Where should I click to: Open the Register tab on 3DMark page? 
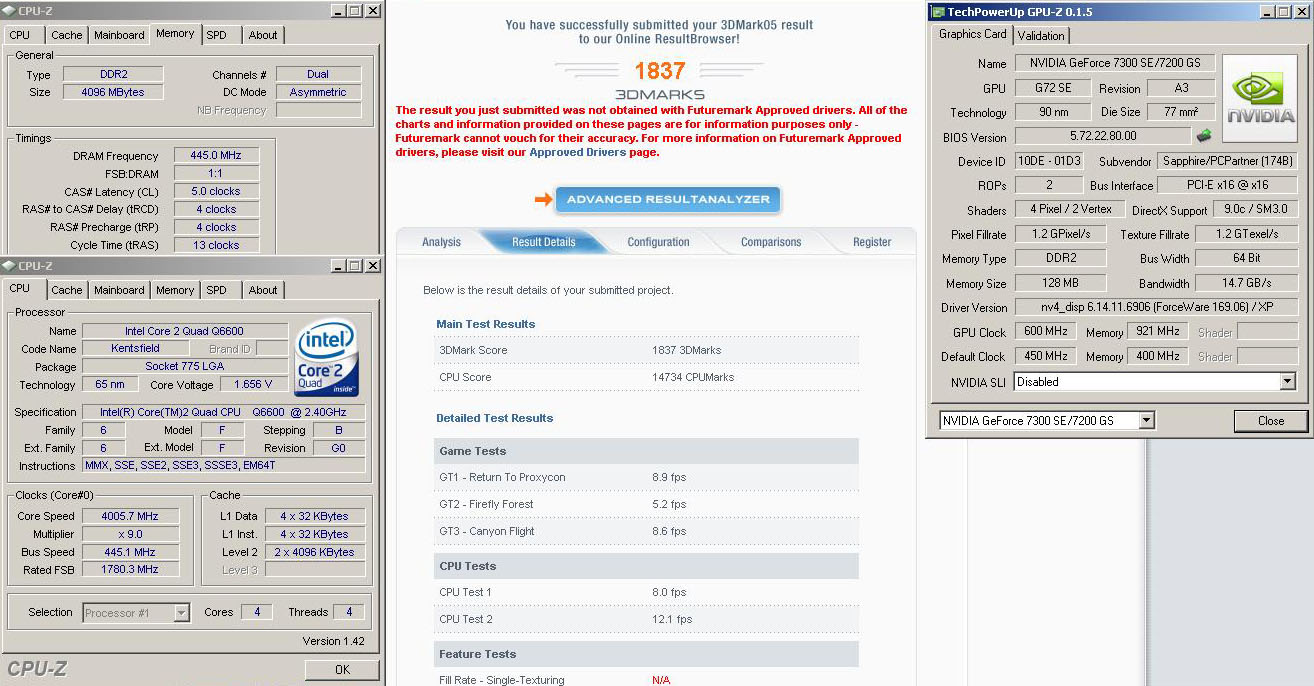click(x=872, y=242)
